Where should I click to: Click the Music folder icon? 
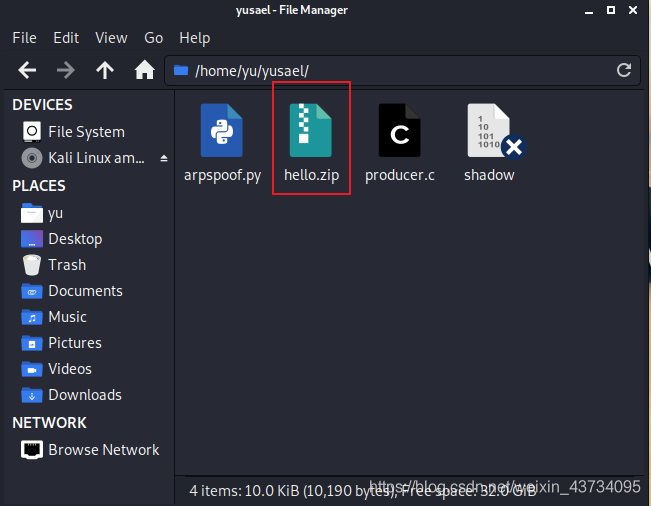pyautogui.click(x=32, y=317)
